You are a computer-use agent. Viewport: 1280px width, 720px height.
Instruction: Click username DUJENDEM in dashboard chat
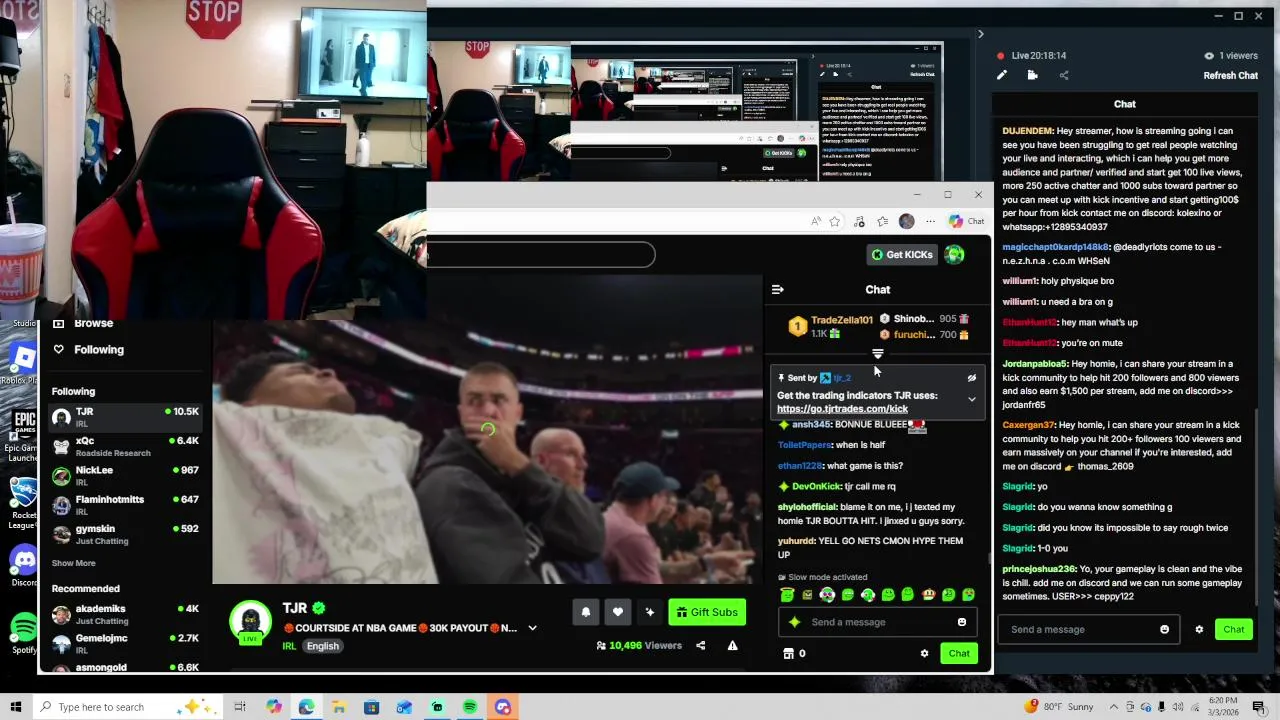tap(1027, 131)
